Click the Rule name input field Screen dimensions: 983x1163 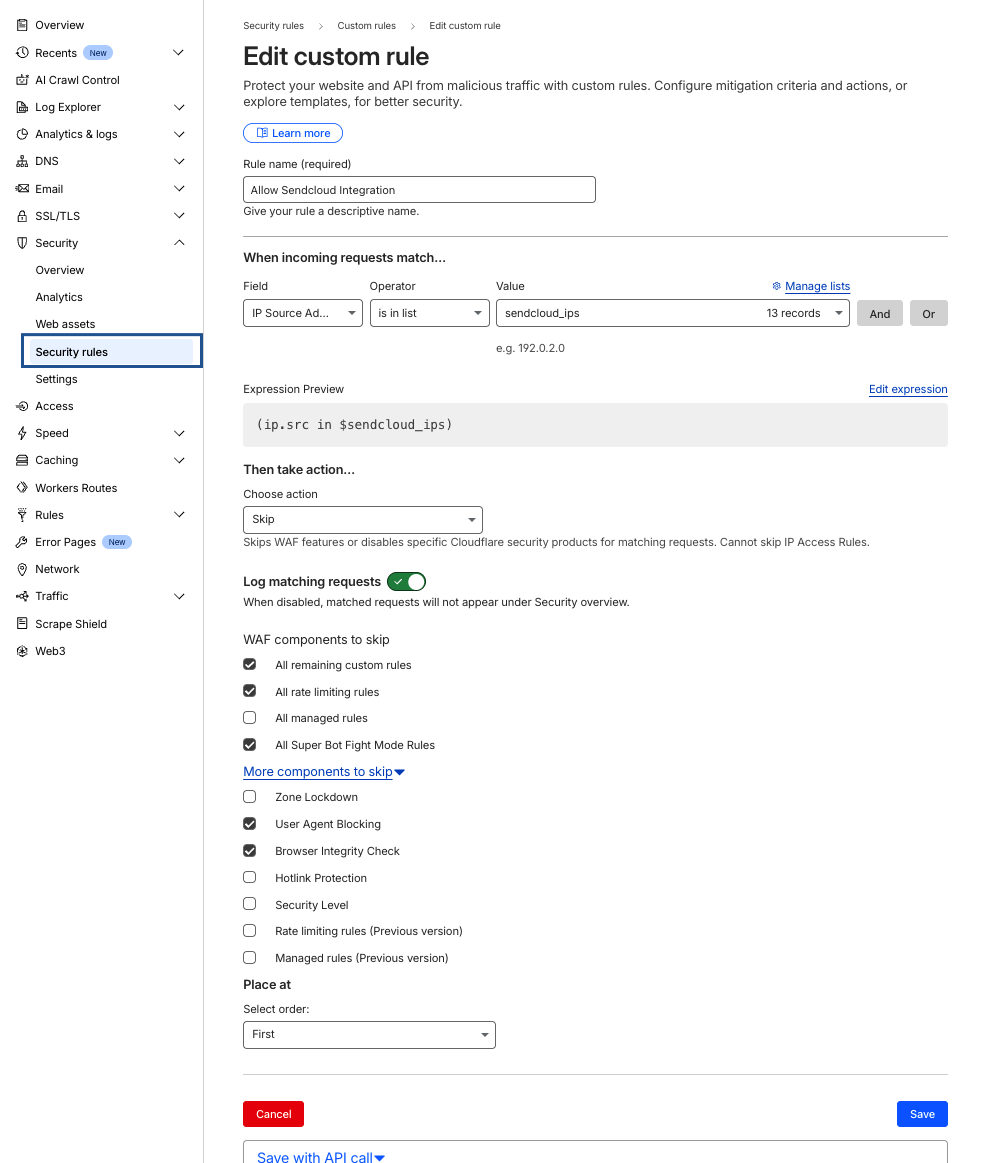pyautogui.click(x=419, y=190)
